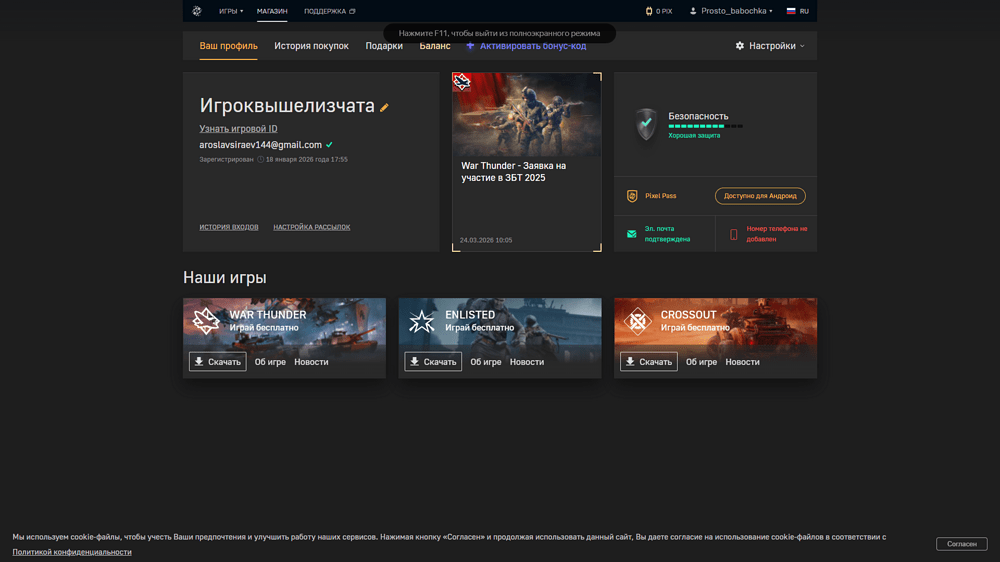Click the security level progress bar
This screenshot has width=1000, height=562.
(x=705, y=126)
